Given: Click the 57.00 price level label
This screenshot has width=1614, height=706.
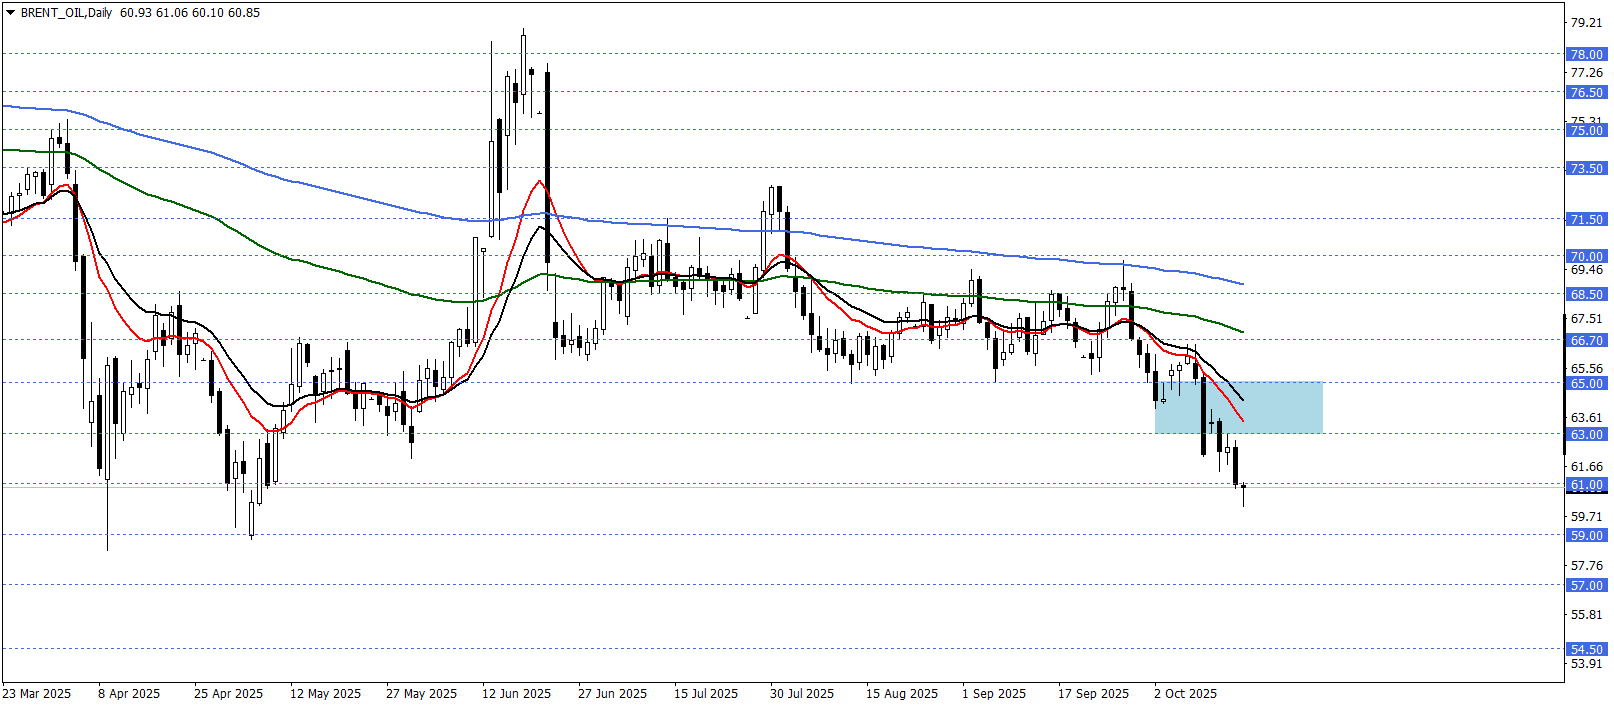Looking at the screenshot, I should 1586,586.
